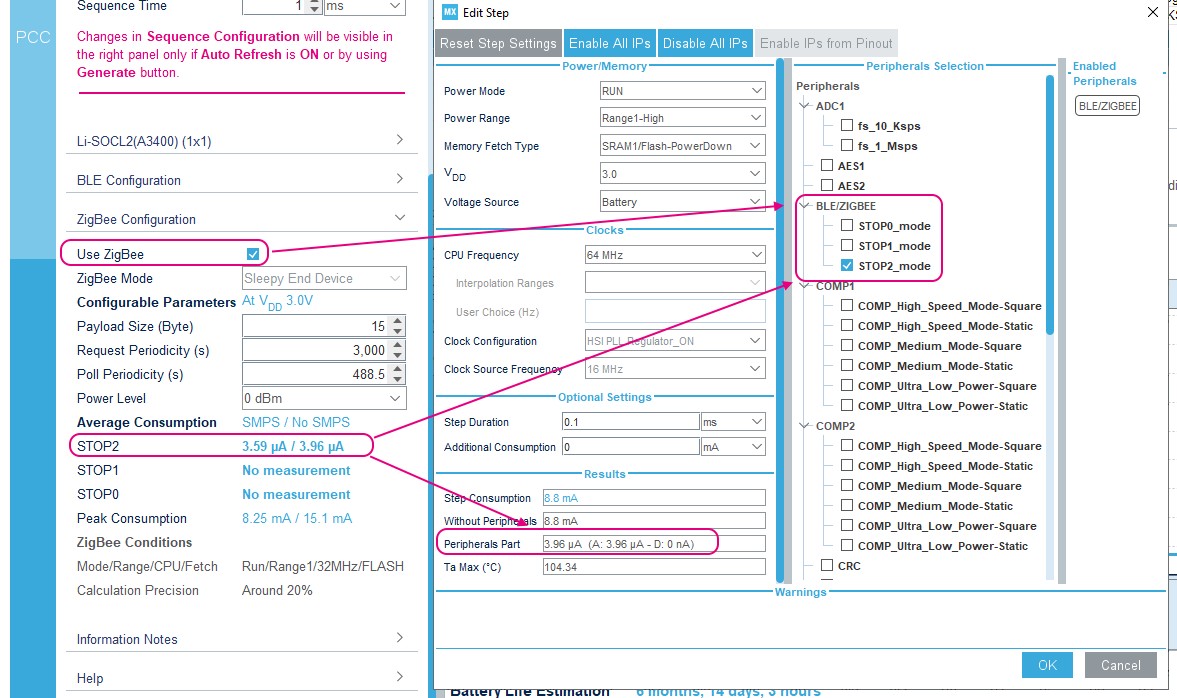Viewport: 1177px width, 698px height.
Task: Open the Power Mode dropdown
Action: 682,91
